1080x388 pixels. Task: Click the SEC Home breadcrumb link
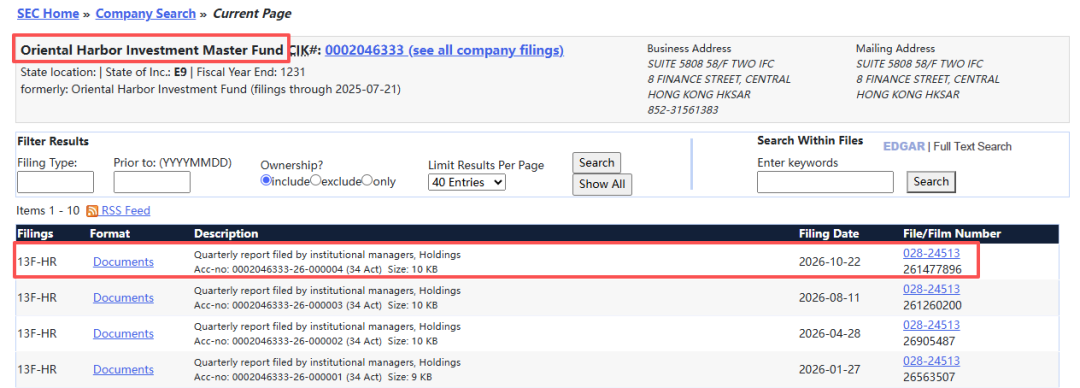[x=48, y=14]
